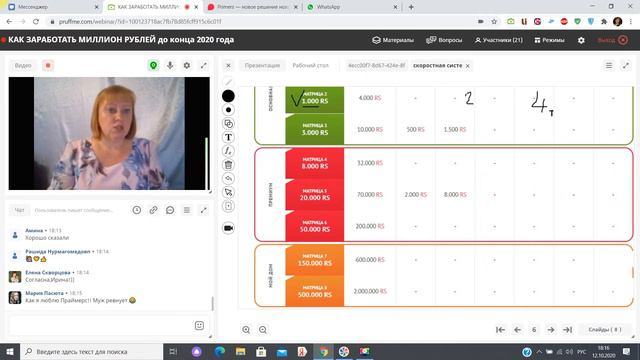Toggle the video camera tool in drawing bar
Image resolution: width=640 pixels, height=360 pixels.
pyautogui.click(x=228, y=228)
